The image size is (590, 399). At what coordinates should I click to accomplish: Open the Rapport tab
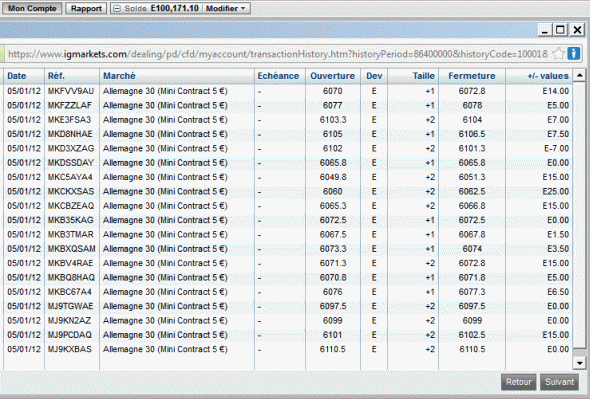click(x=86, y=8)
